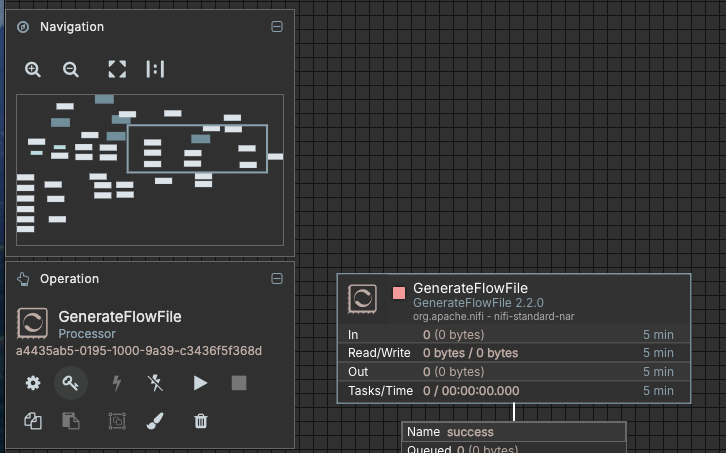The height and width of the screenshot is (453, 726).
Task: Start the GenerateFlowFile processor
Action: pos(200,382)
